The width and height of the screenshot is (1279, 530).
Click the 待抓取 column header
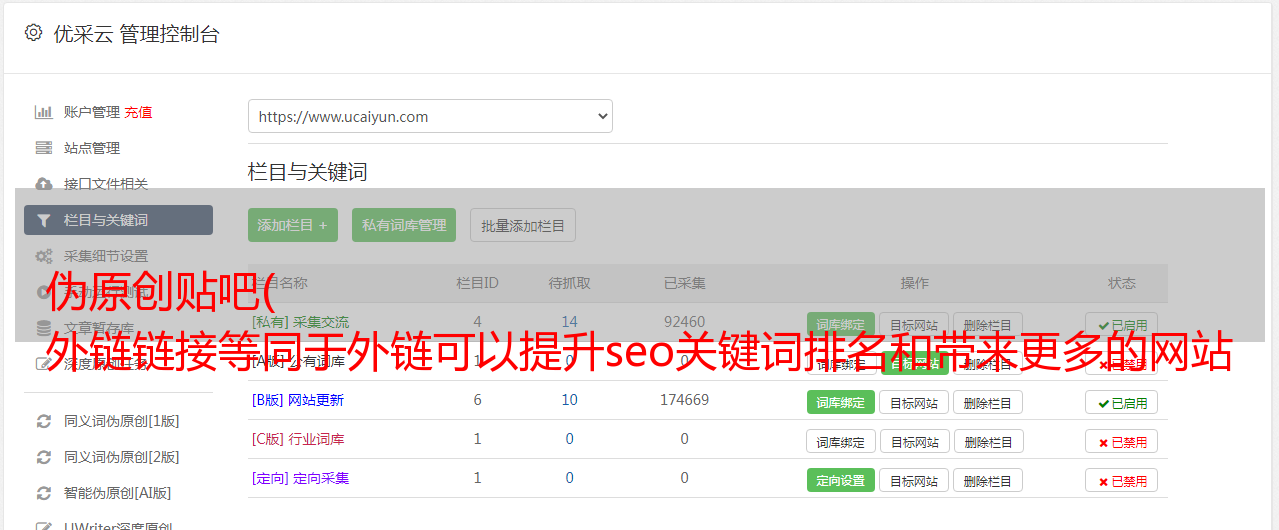pos(569,283)
